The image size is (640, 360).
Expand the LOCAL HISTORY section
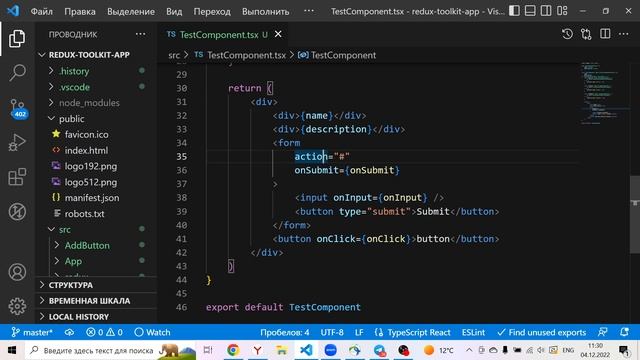point(97,317)
